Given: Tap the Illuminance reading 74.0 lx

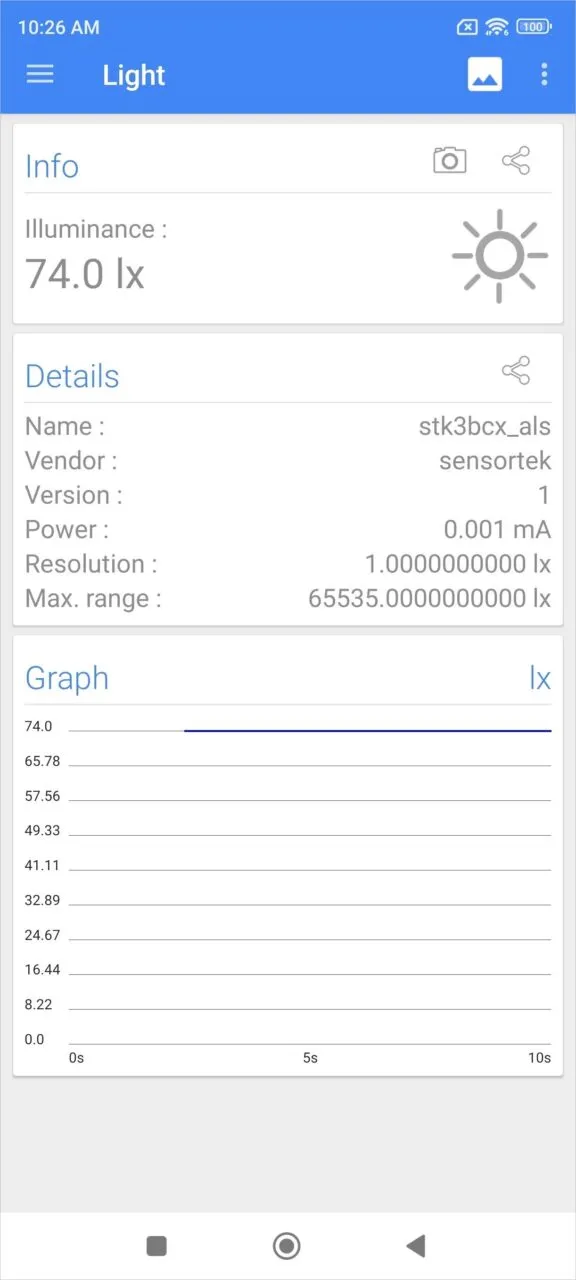Looking at the screenshot, I should [84, 273].
